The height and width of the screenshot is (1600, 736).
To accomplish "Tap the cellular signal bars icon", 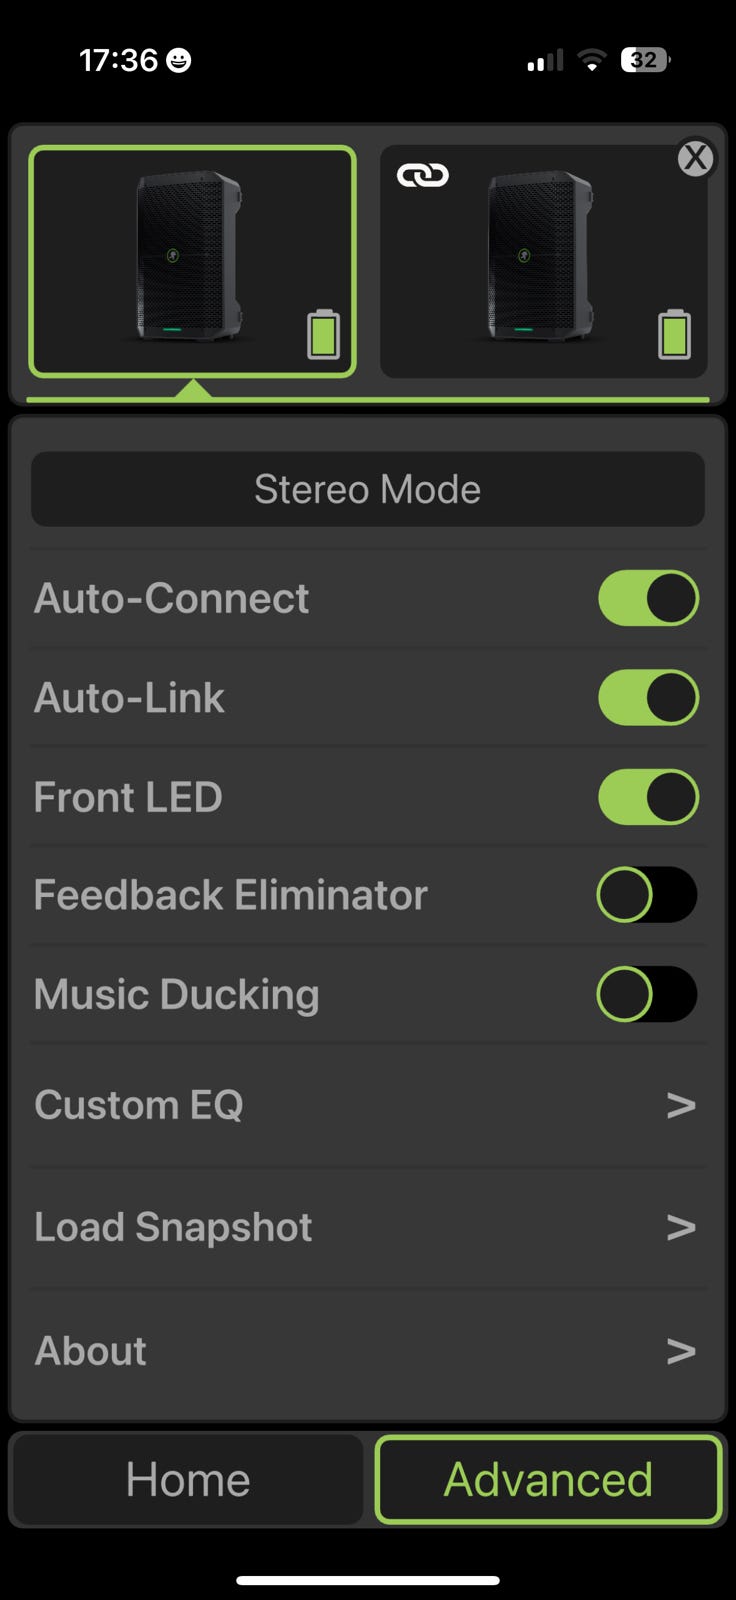I will [x=545, y=61].
